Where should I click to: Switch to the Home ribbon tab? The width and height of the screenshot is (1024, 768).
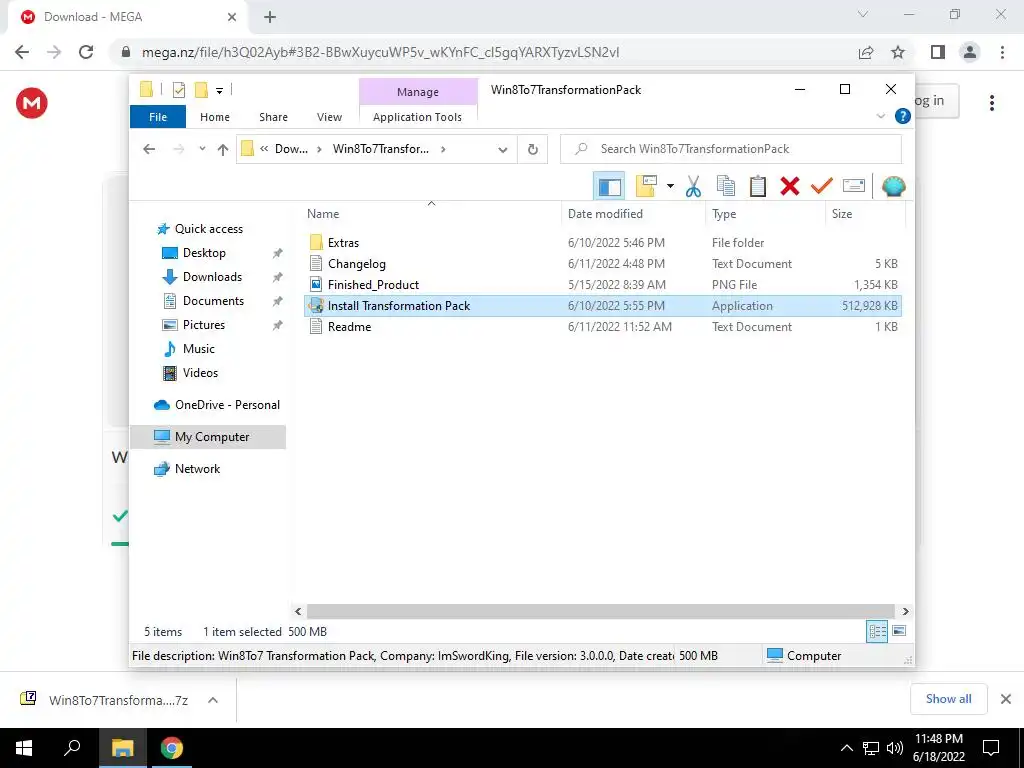click(x=215, y=117)
